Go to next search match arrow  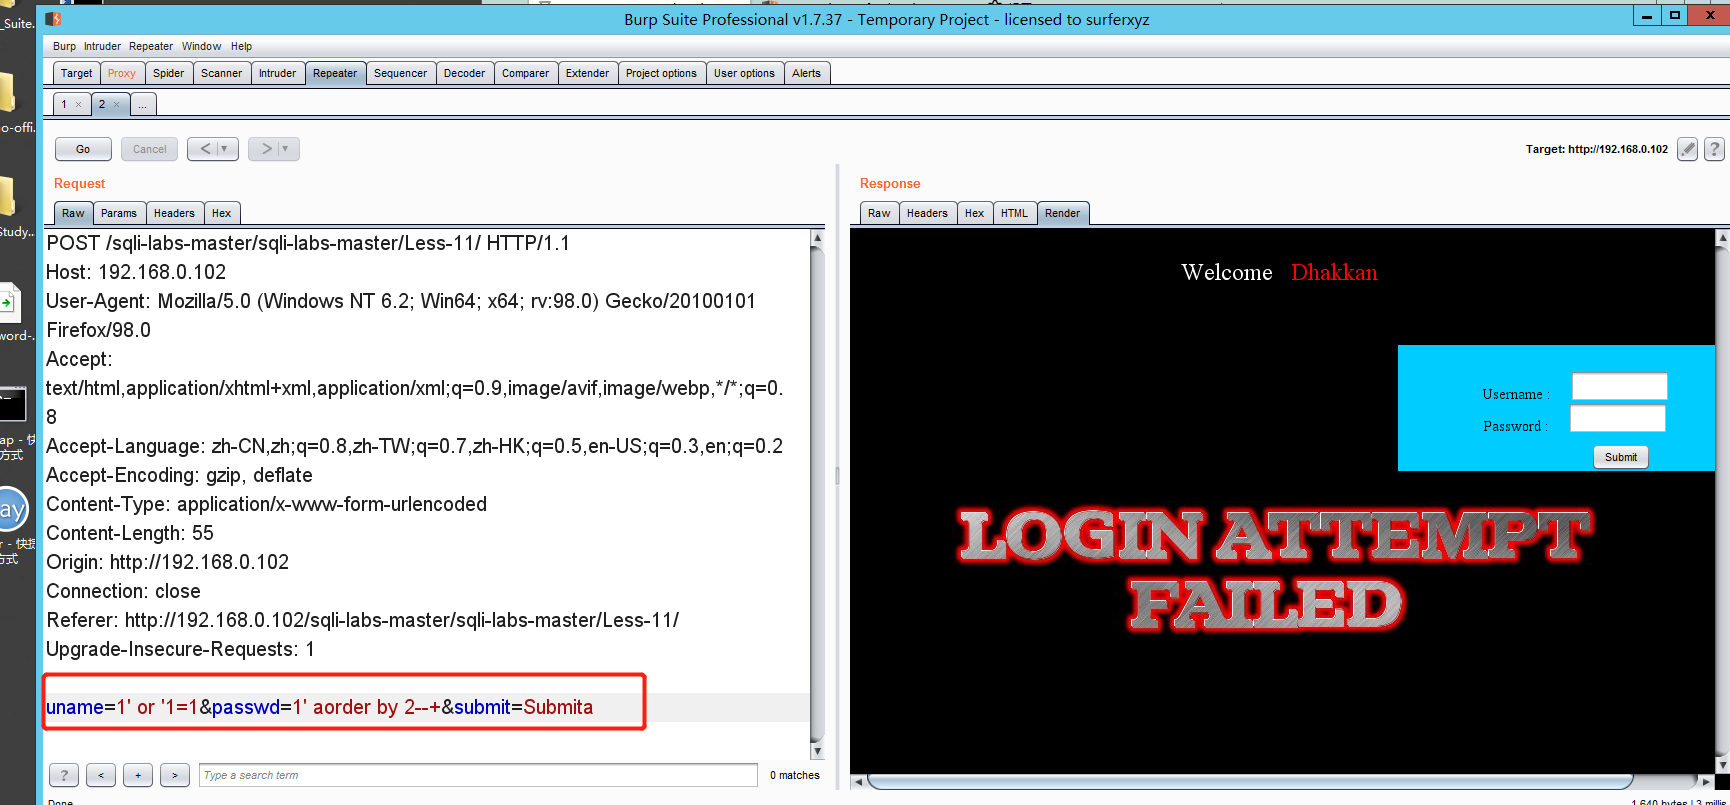(175, 775)
